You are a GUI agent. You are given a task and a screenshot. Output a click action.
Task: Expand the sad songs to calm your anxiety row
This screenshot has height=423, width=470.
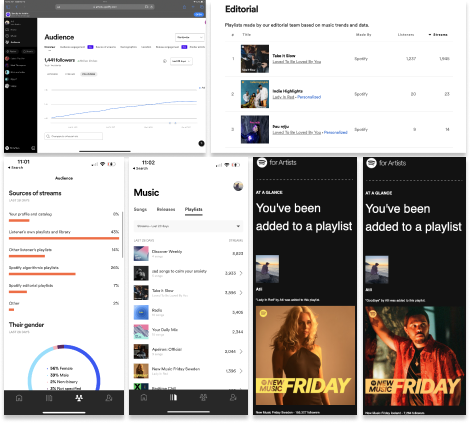(188, 273)
